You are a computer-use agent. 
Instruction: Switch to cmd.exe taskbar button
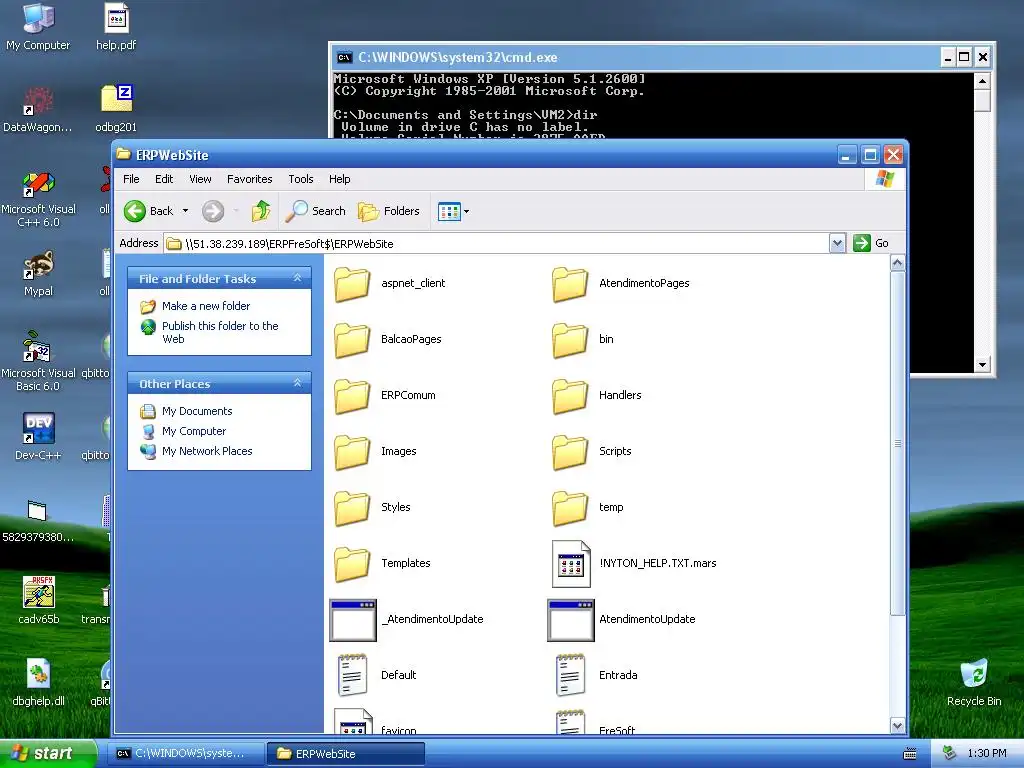187,754
